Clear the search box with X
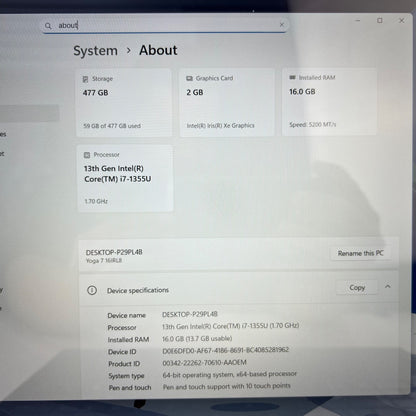This screenshot has height=416, width=416. [282, 24]
